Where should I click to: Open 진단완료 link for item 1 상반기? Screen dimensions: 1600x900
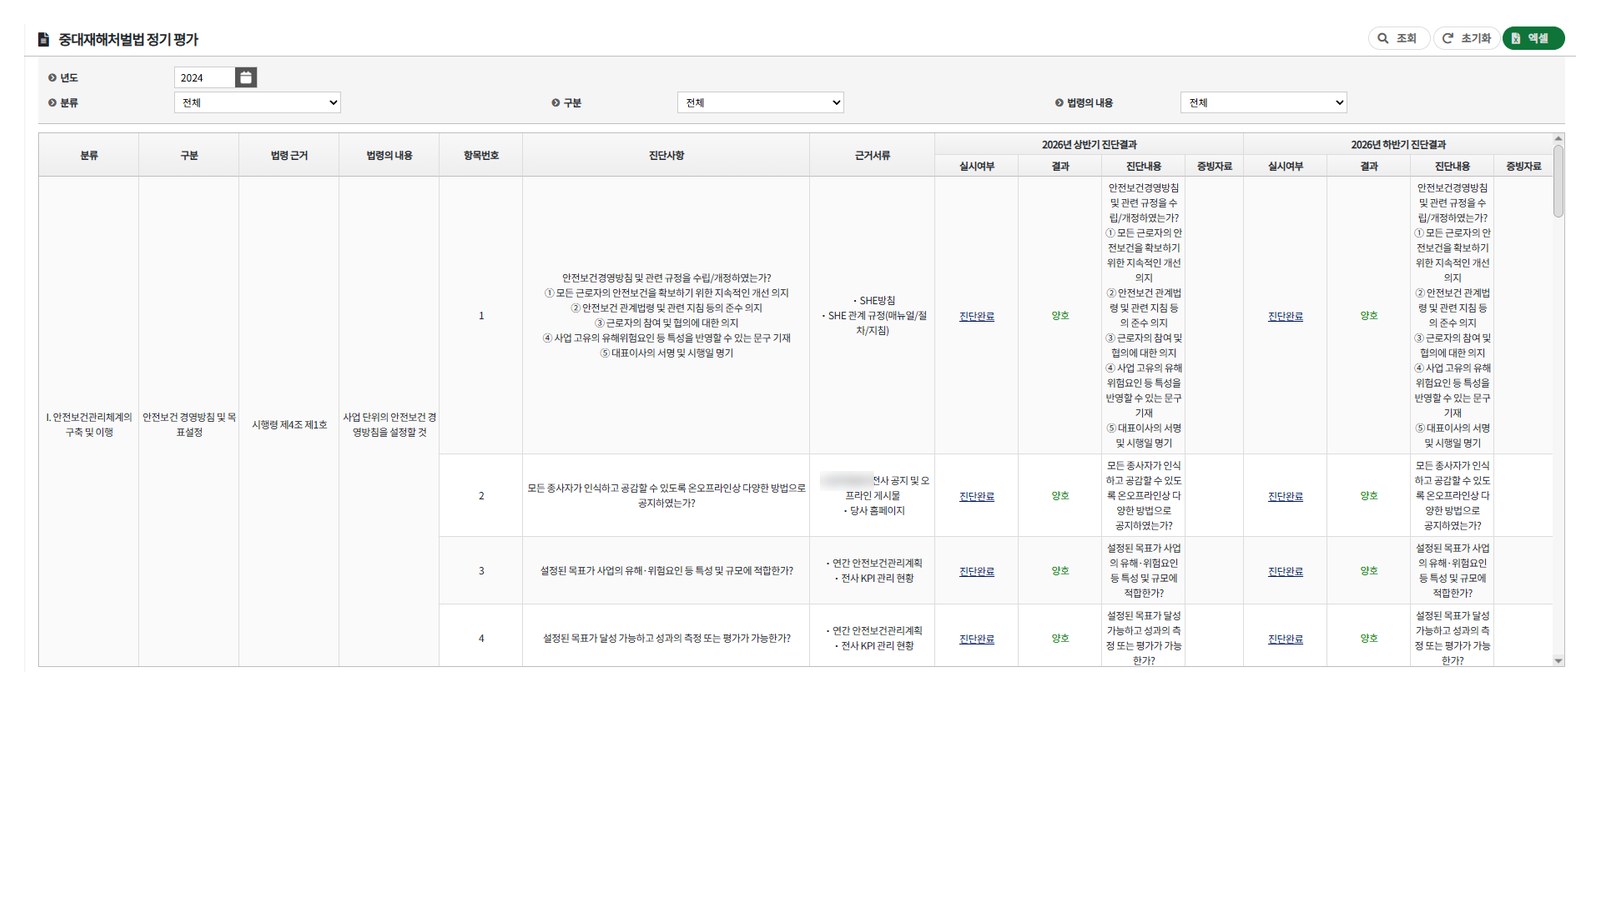click(977, 316)
